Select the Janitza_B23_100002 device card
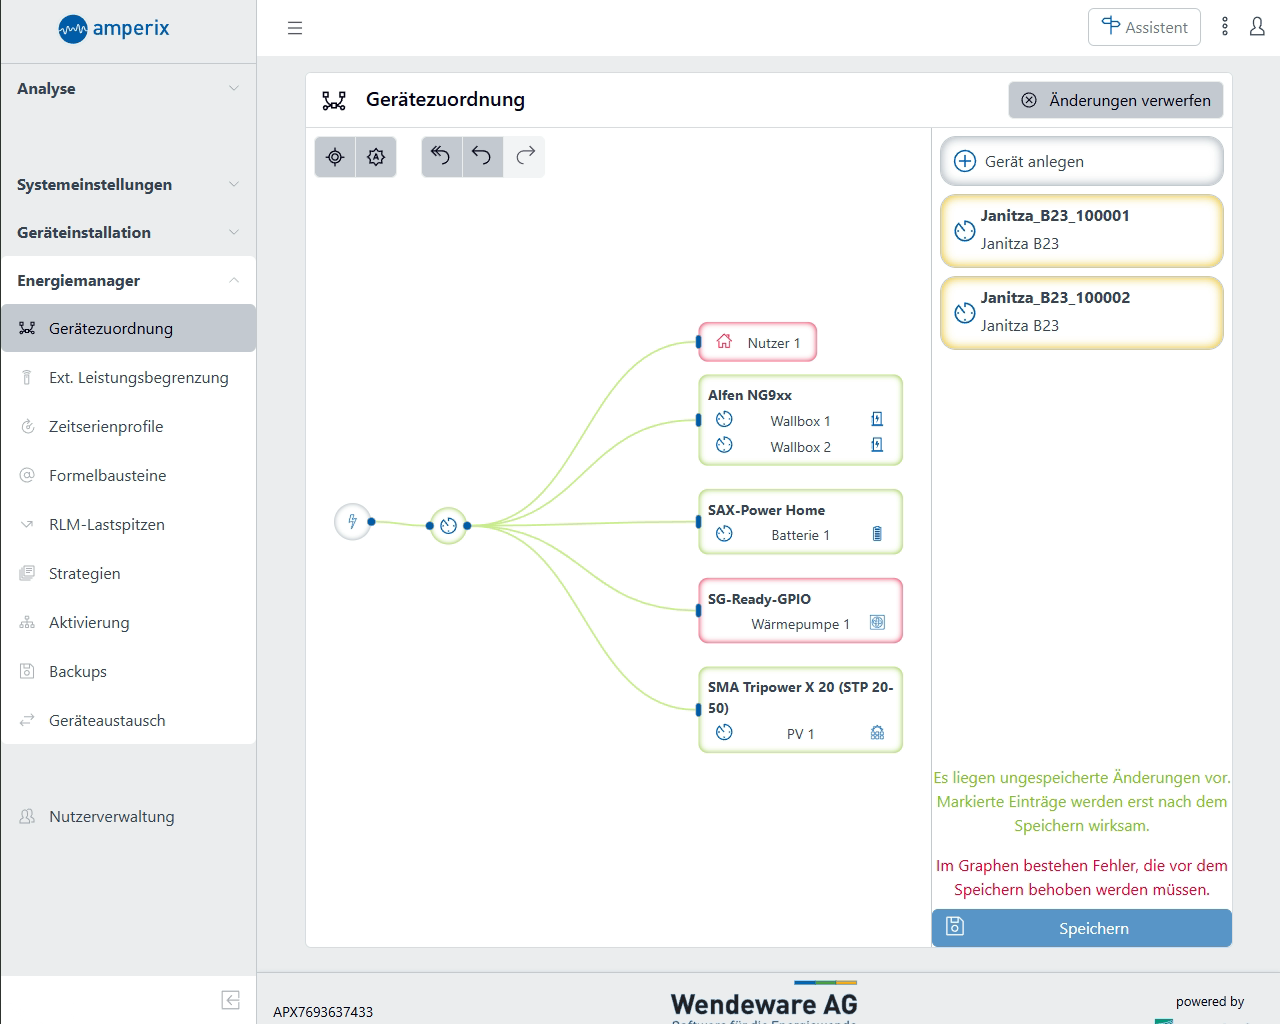This screenshot has height=1024, width=1280. pyautogui.click(x=1081, y=313)
